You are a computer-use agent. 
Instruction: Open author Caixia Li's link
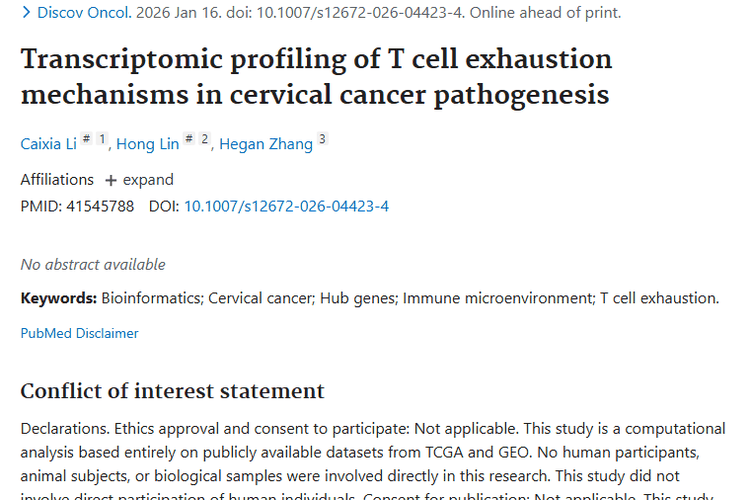pyautogui.click(x=48, y=144)
